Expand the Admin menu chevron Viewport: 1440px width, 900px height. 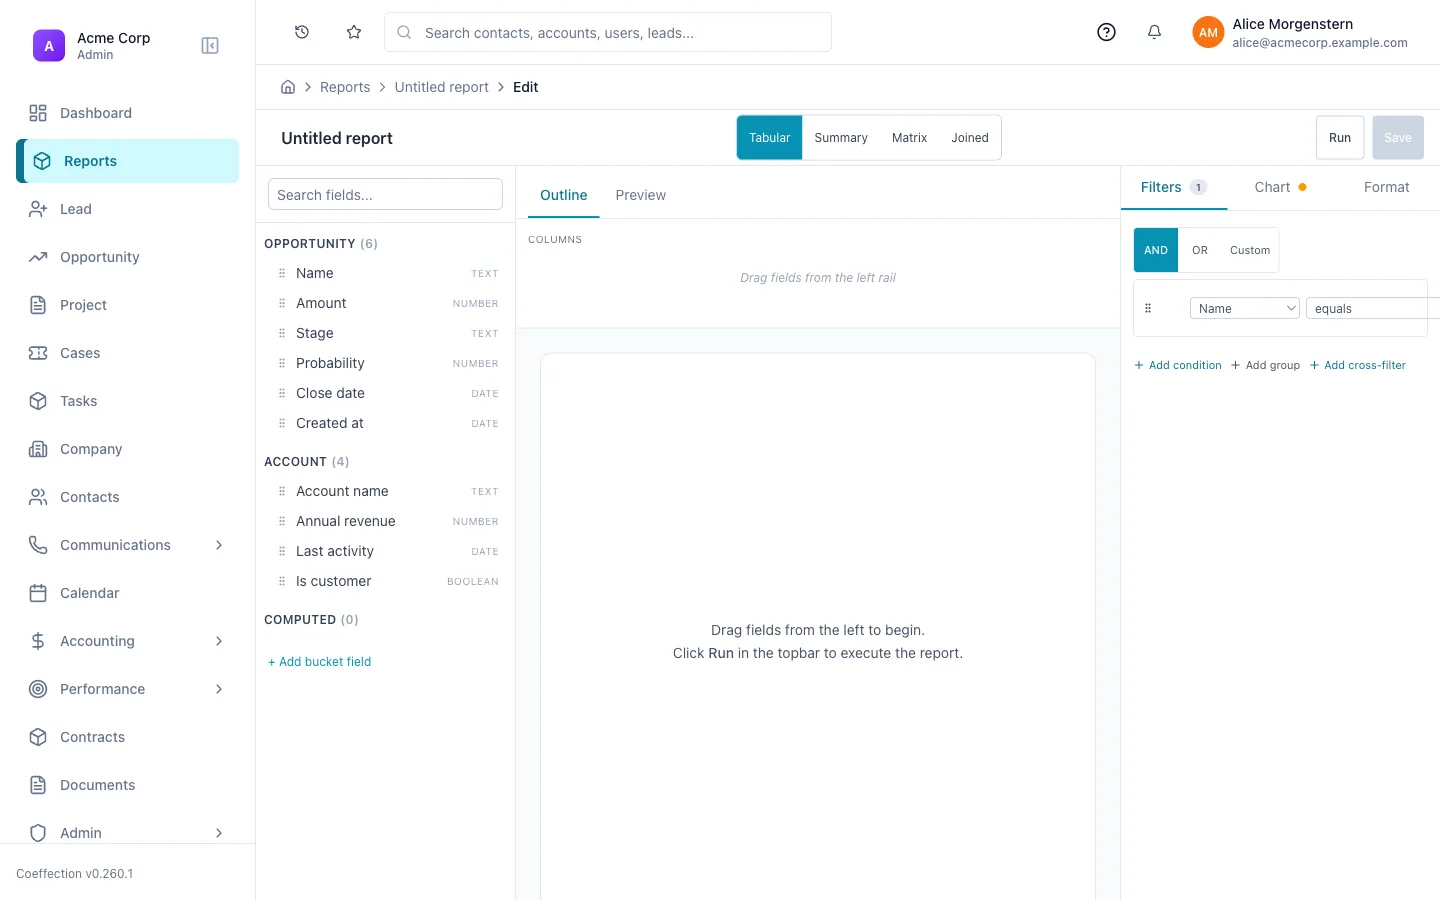click(x=219, y=833)
